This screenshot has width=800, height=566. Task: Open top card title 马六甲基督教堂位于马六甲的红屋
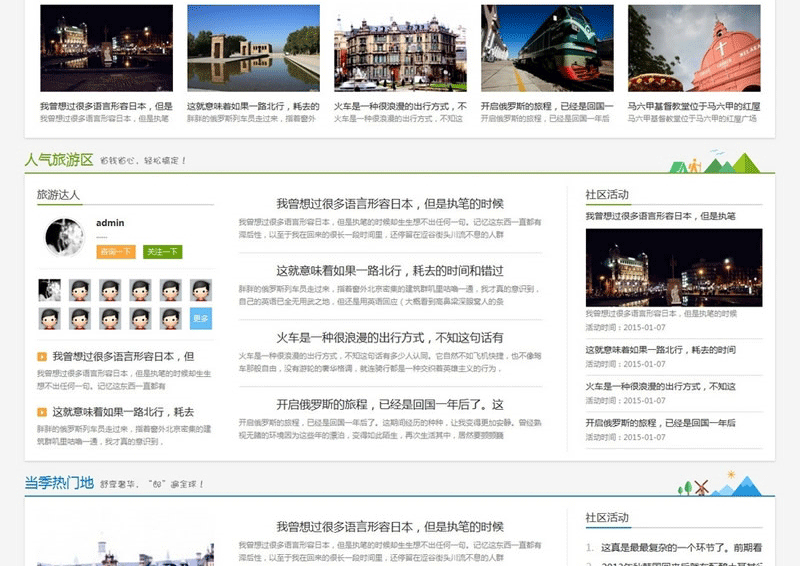click(x=694, y=106)
